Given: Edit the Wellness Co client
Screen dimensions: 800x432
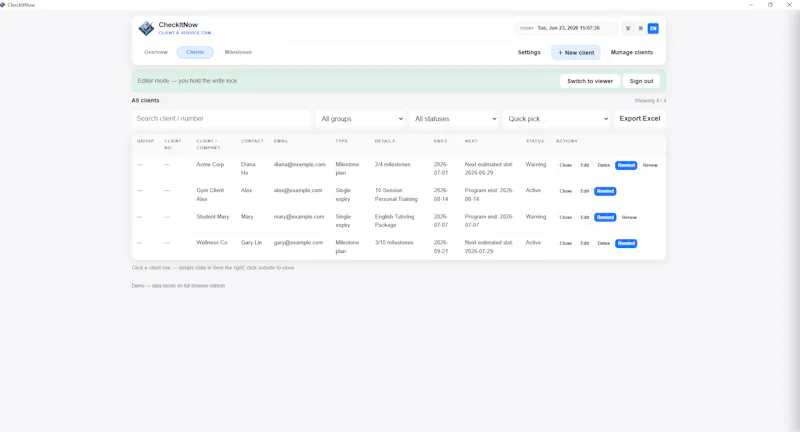Looking at the screenshot, I should [585, 243].
